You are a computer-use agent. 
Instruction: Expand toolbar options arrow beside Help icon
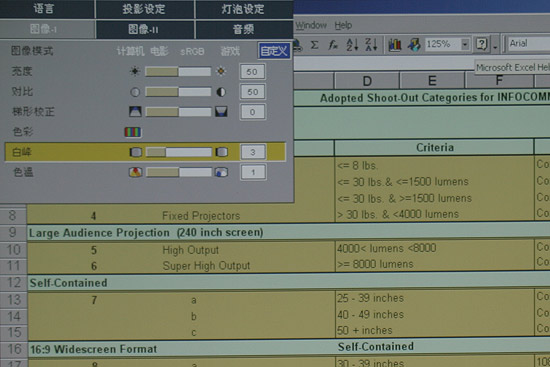[495, 45]
